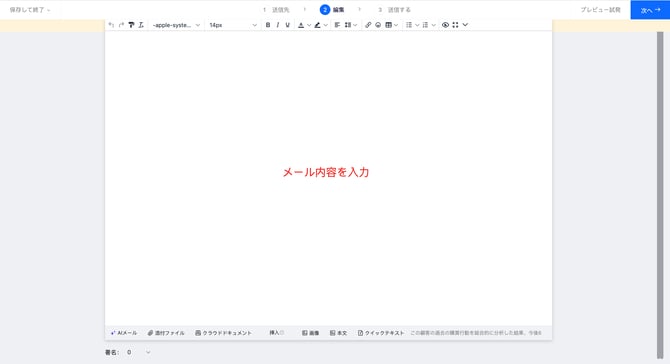
Task: Apply the highlight color
Action: [317, 25]
